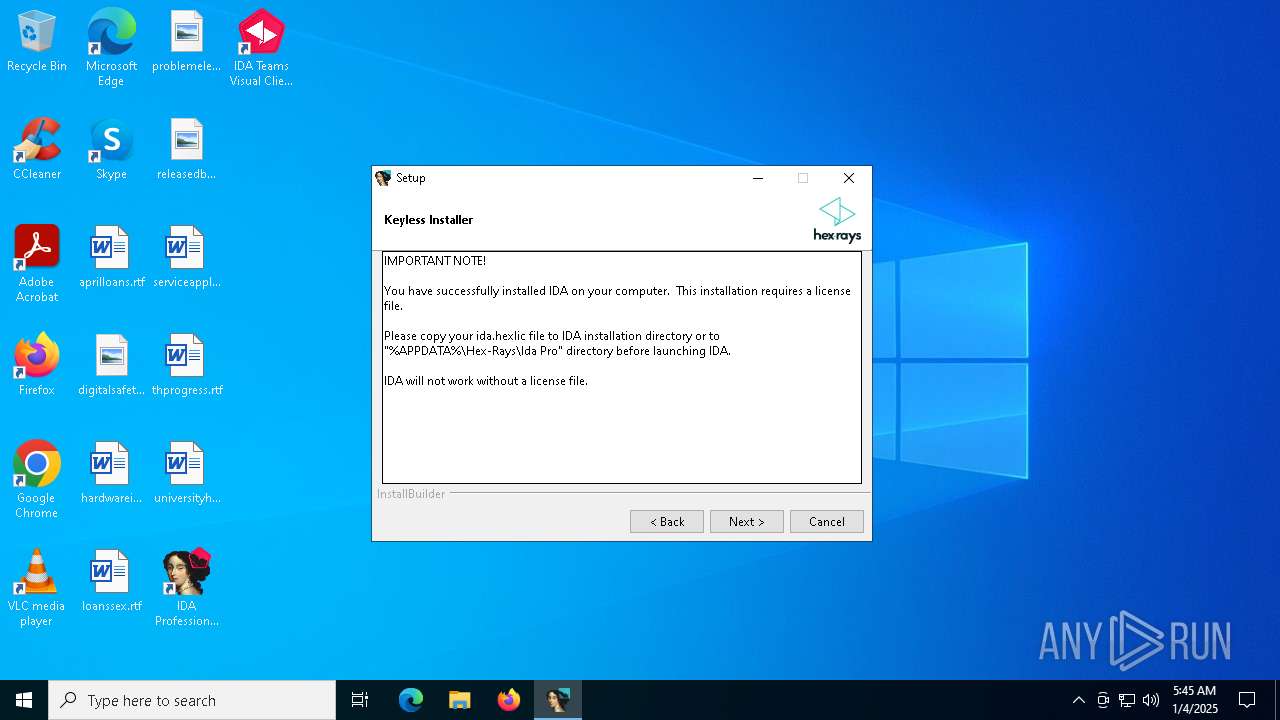This screenshot has height=720, width=1280.
Task: Open the Recycle Bin desktop icon
Action: pyautogui.click(x=37, y=41)
